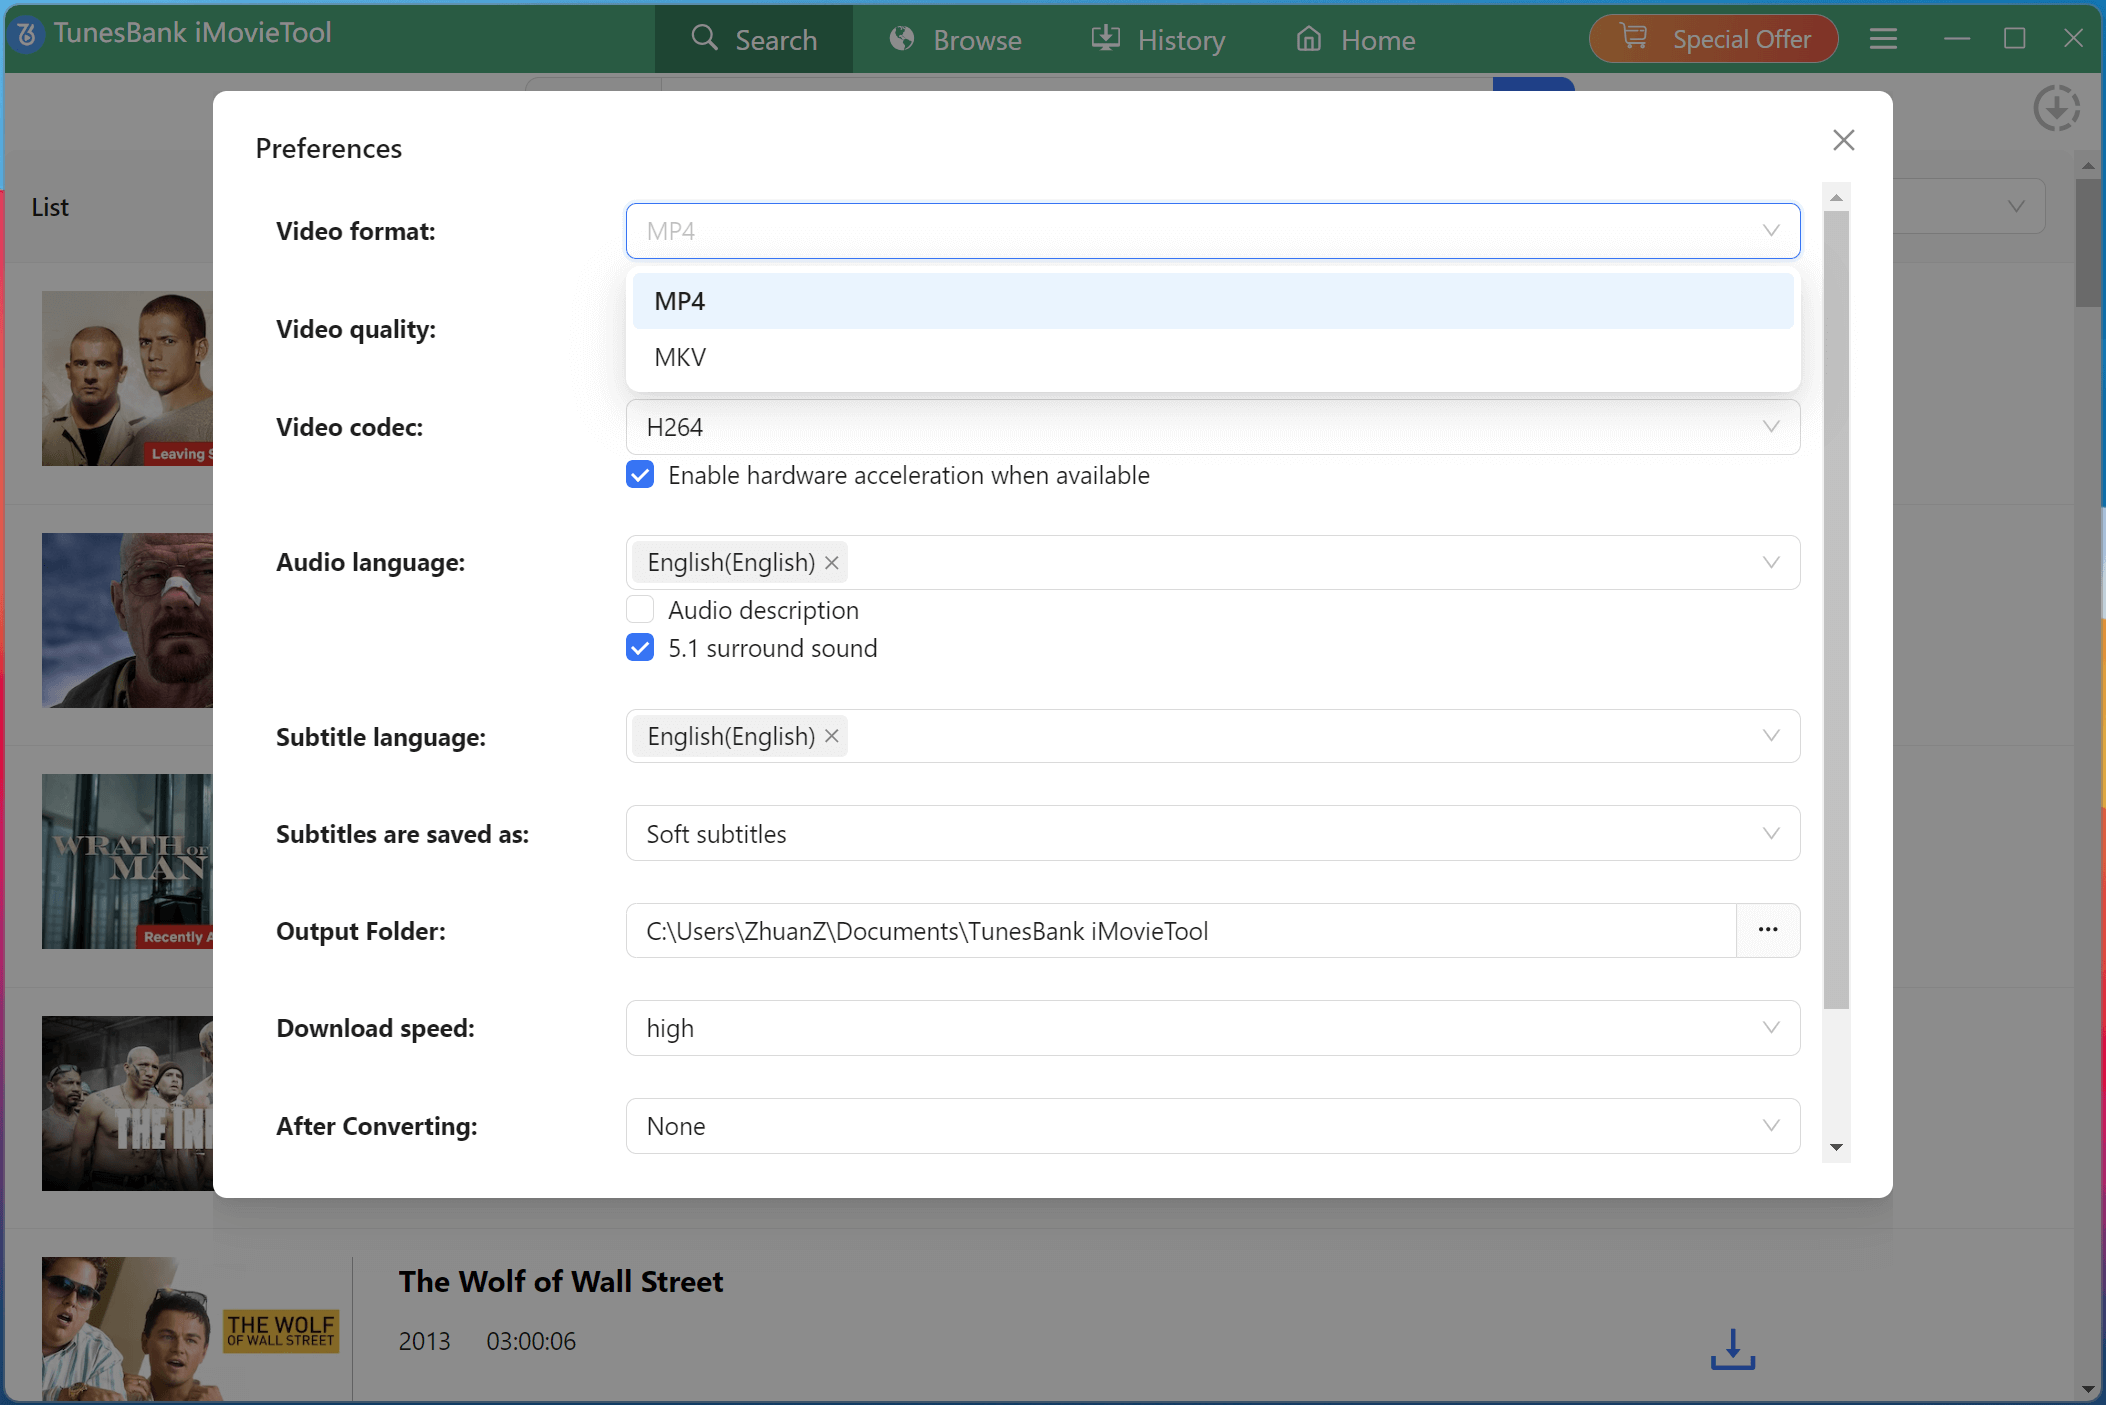Disable hardware acceleration checkbox
The height and width of the screenshot is (1405, 2106).
pyautogui.click(x=640, y=475)
